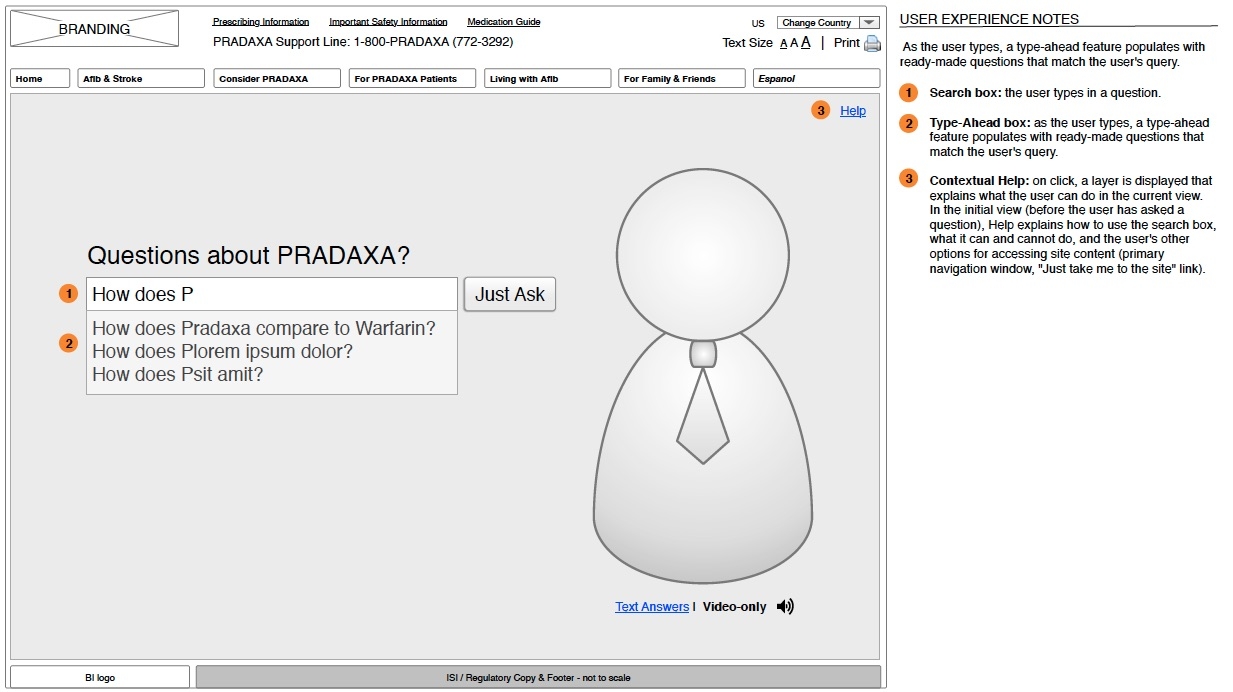Click the 'Questions about PRADAXA?' heading
The width and height of the screenshot is (1233, 692).
[249, 255]
